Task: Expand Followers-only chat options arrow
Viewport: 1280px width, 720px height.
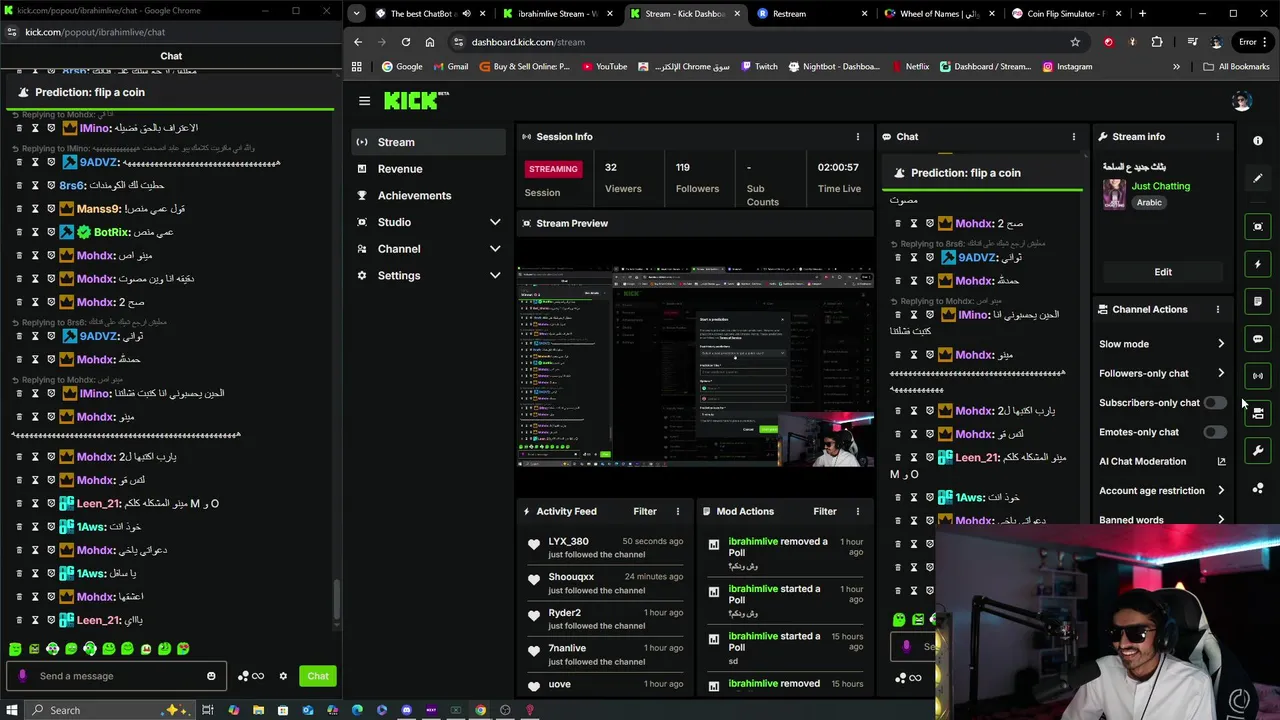Action: click(x=1221, y=374)
